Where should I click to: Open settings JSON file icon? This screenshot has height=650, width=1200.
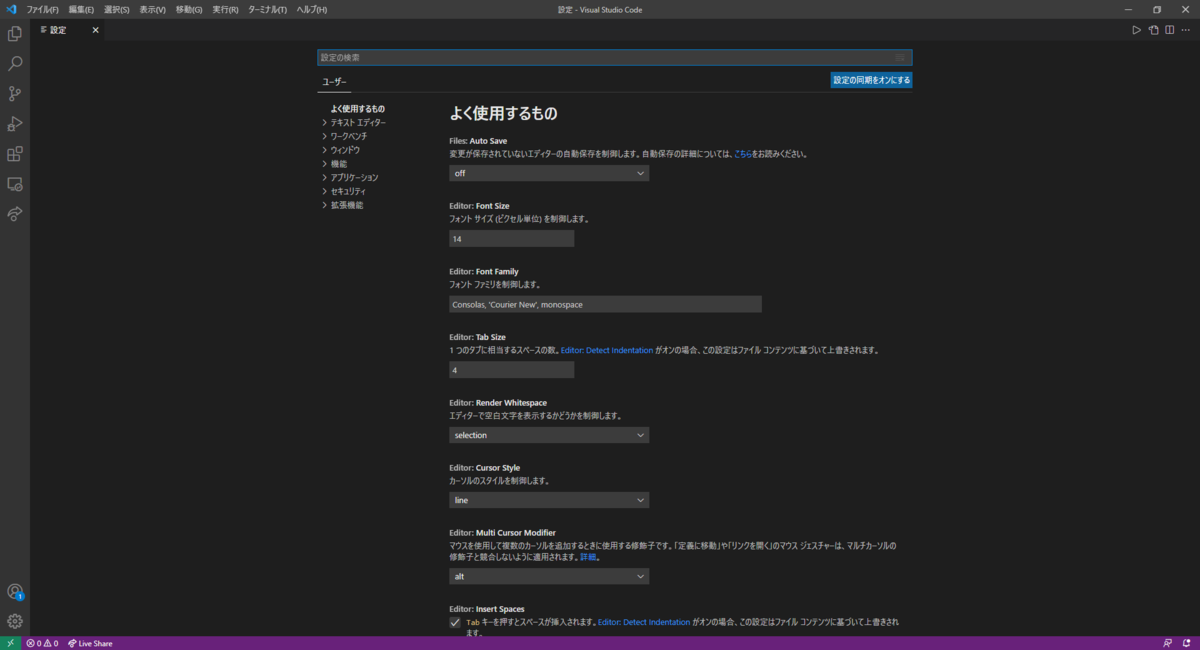1153,30
